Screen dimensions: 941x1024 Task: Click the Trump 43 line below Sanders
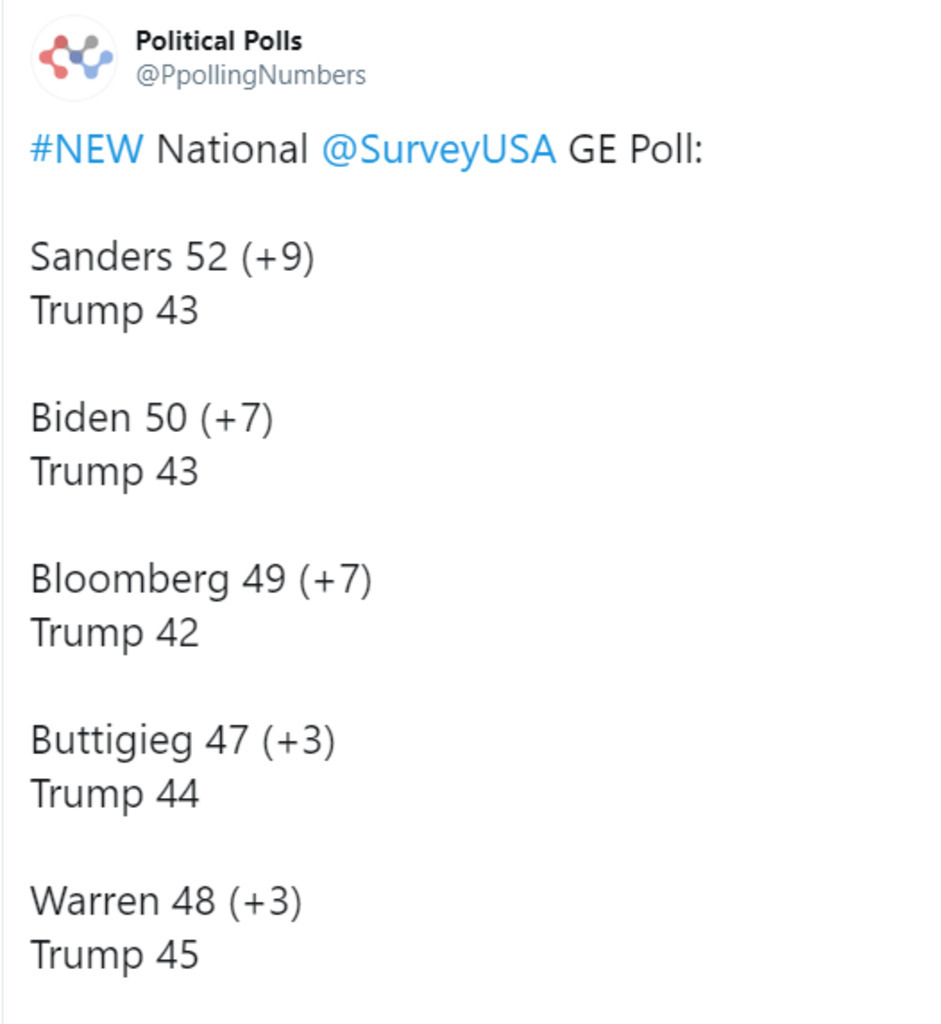[114, 311]
